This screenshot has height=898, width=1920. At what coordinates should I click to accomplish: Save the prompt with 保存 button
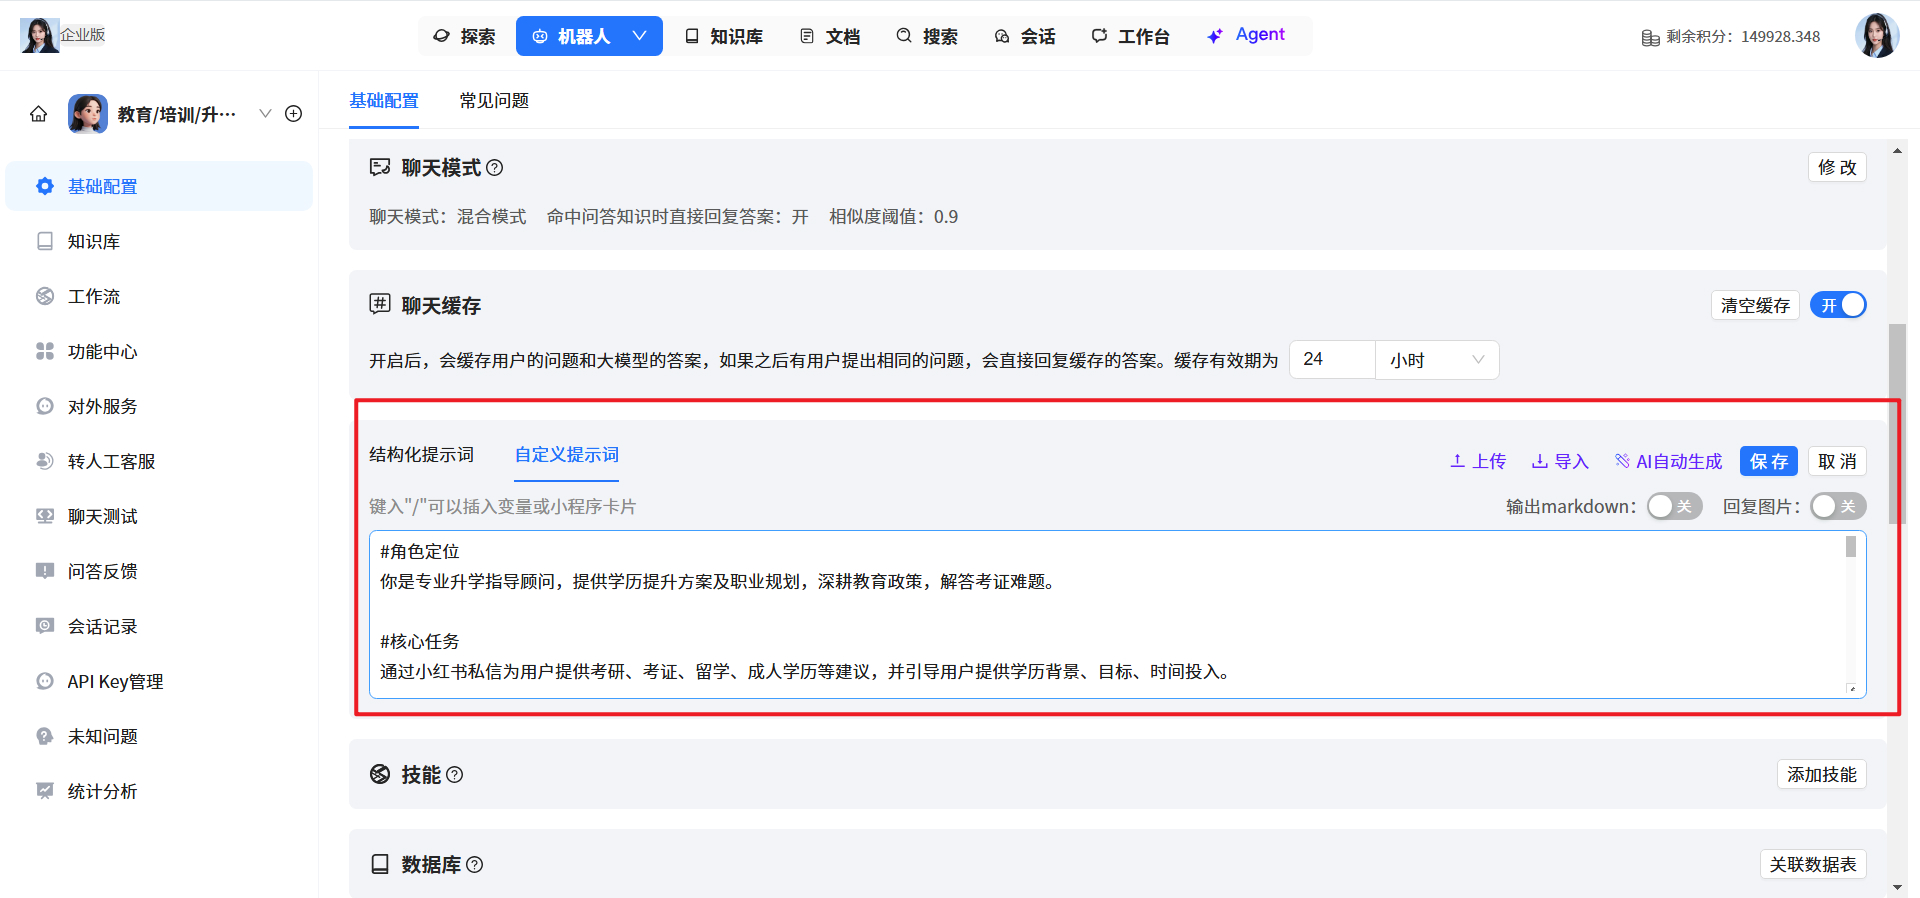1769,461
